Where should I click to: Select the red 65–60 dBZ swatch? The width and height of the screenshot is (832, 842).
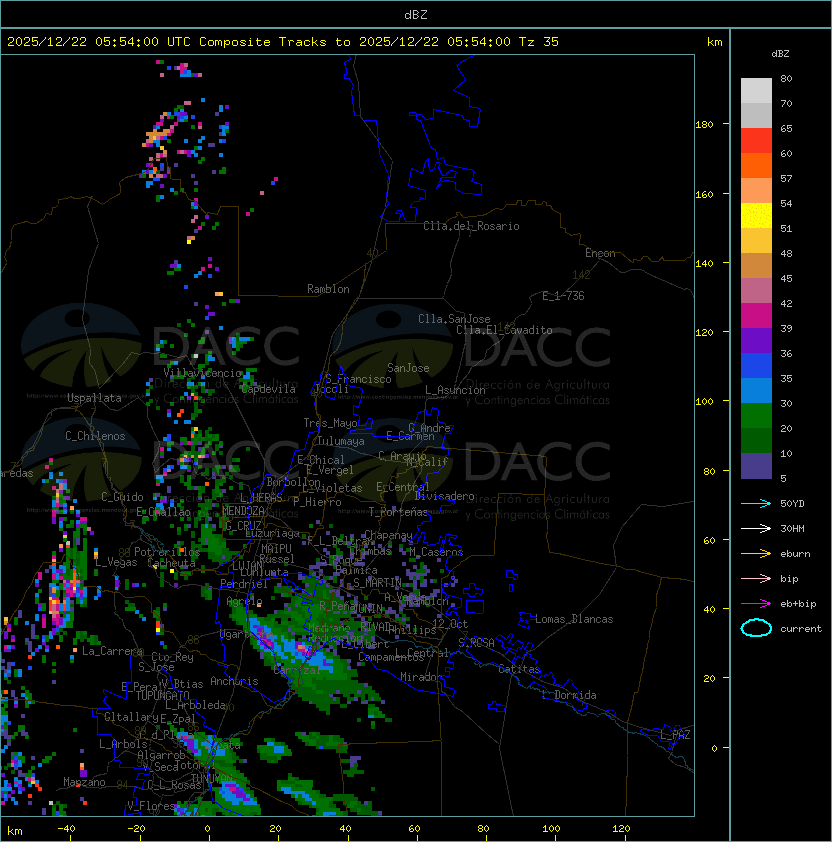[756, 141]
